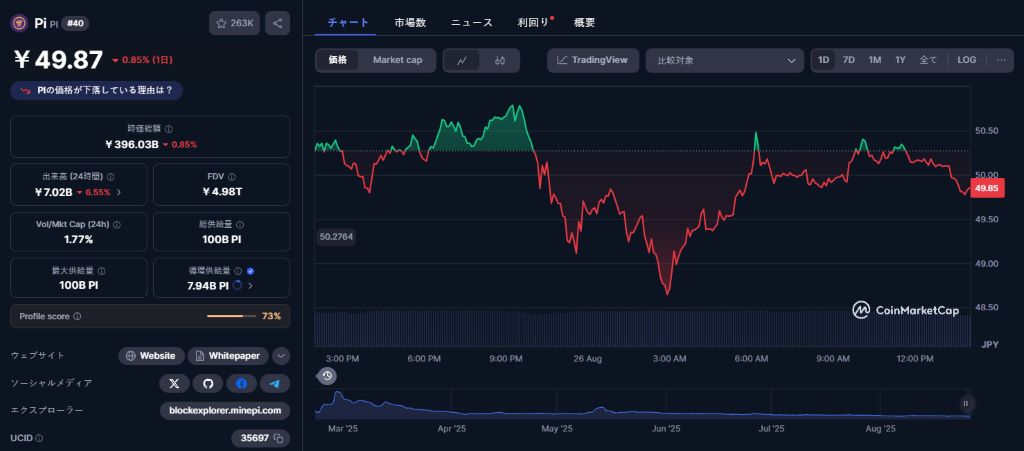The image size is (1024, 451).
Task: Open the Whitepaper link button
Action: pyautogui.click(x=229, y=356)
